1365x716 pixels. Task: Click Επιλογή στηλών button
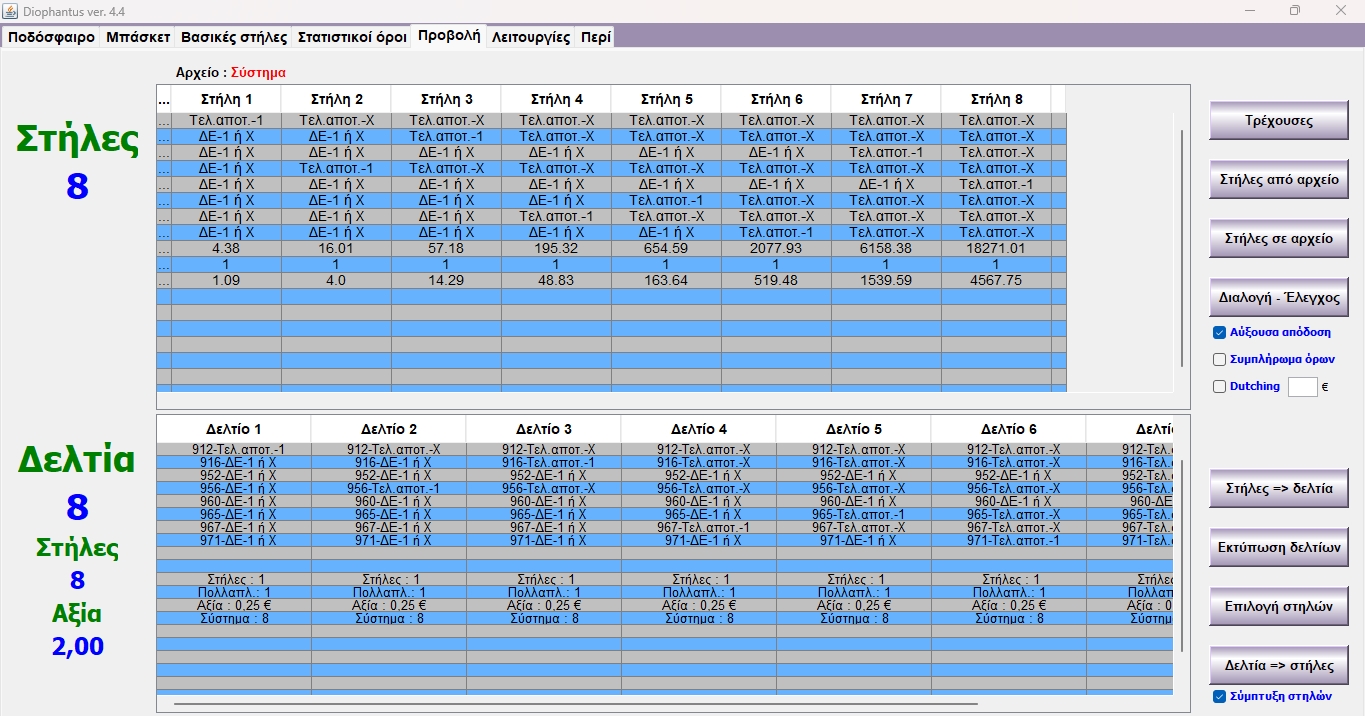(1279, 606)
